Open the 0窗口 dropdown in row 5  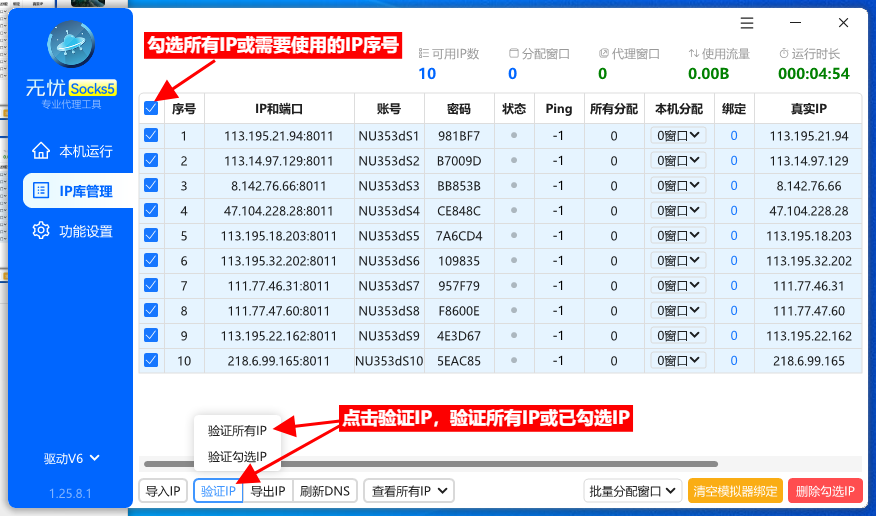pyautogui.click(x=679, y=235)
